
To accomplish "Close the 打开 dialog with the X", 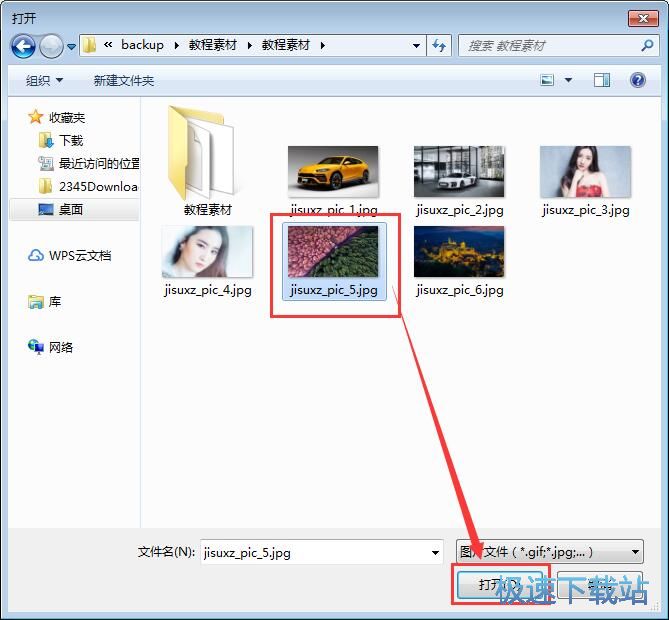I will [x=643, y=18].
